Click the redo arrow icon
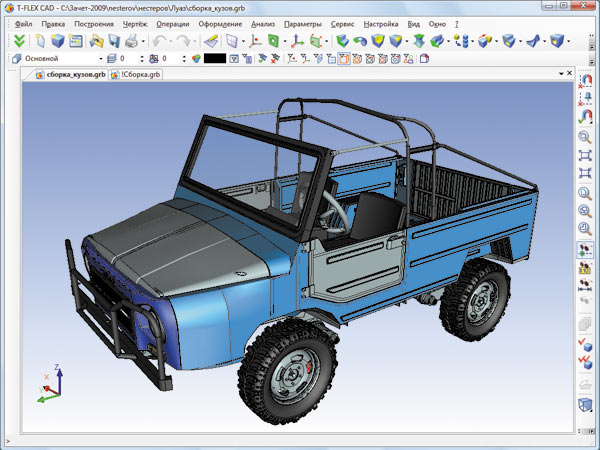This screenshot has height=450, width=600. pyautogui.click(x=183, y=41)
